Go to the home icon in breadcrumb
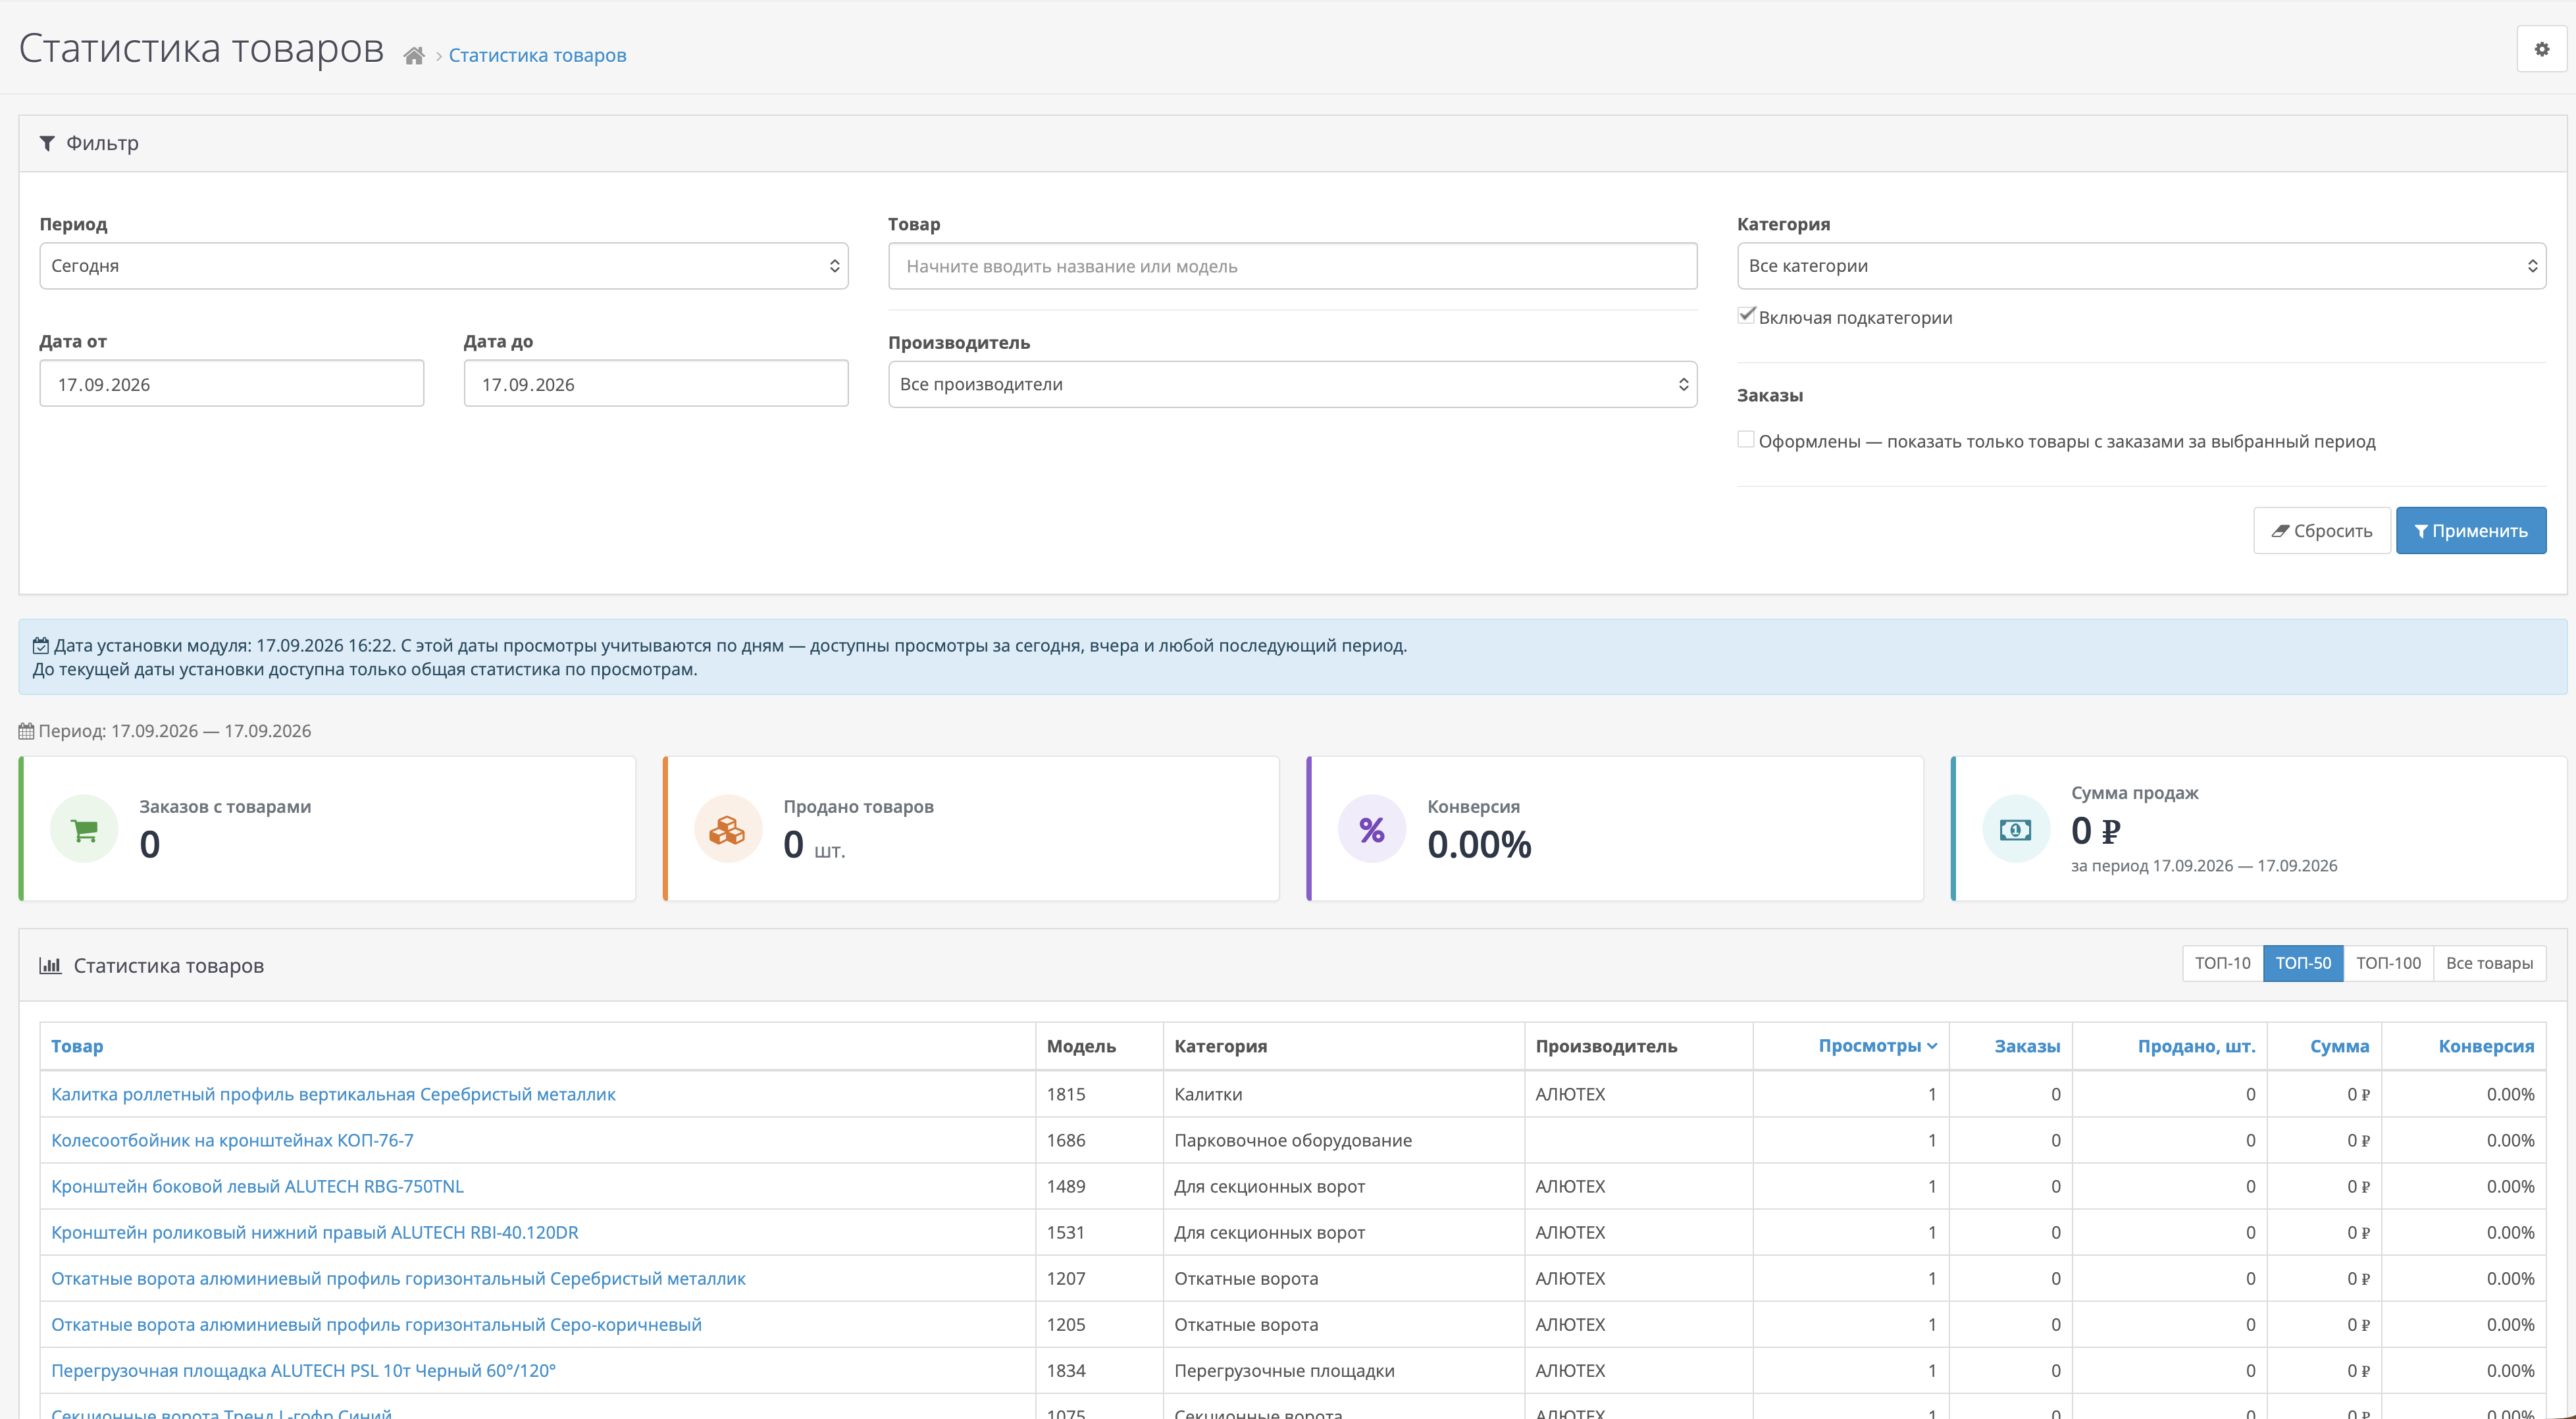 click(x=414, y=56)
